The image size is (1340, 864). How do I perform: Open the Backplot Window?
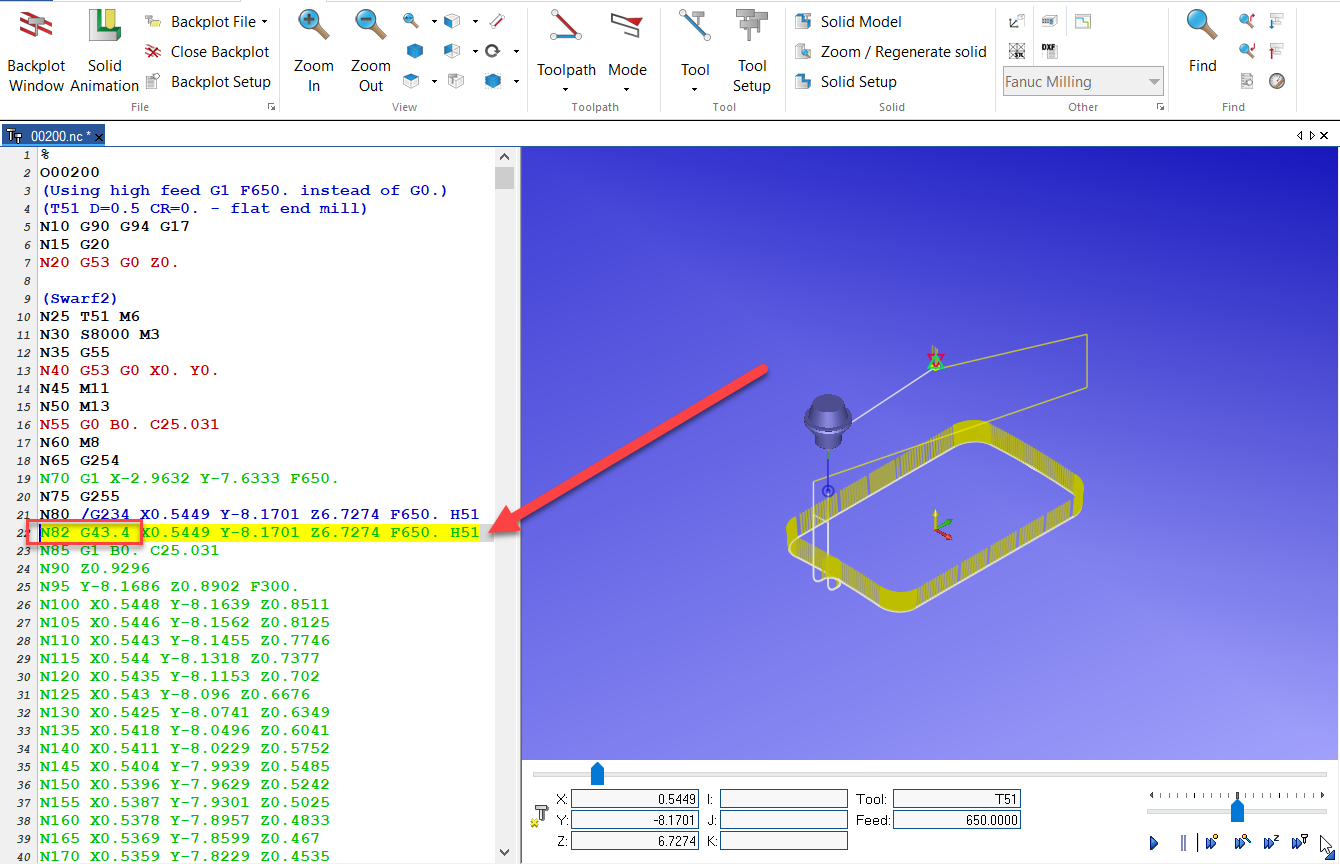click(35, 50)
